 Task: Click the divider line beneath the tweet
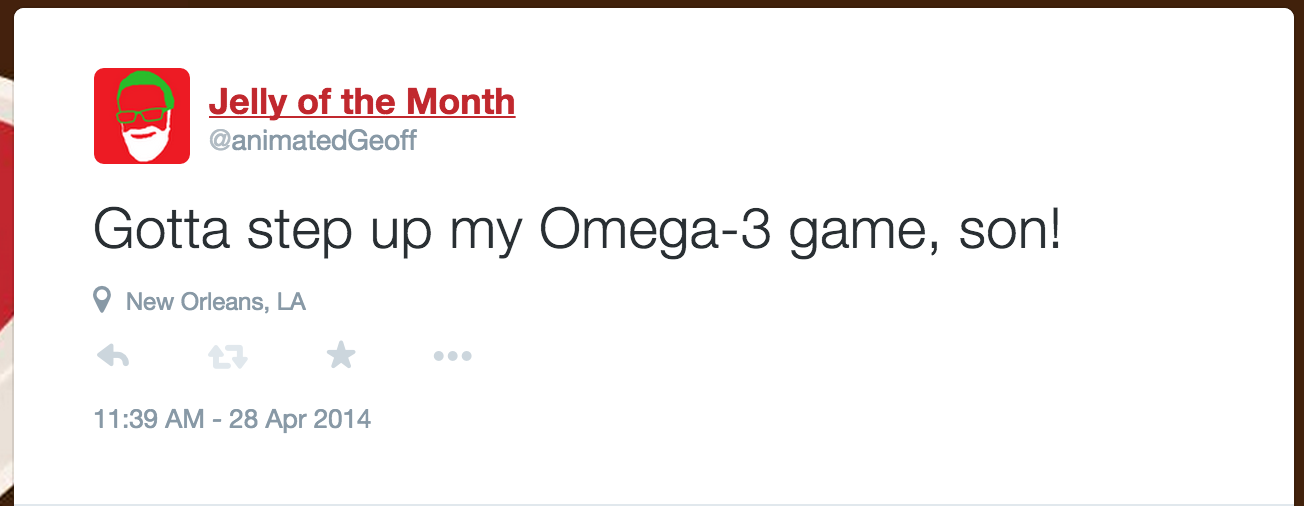tap(650, 503)
